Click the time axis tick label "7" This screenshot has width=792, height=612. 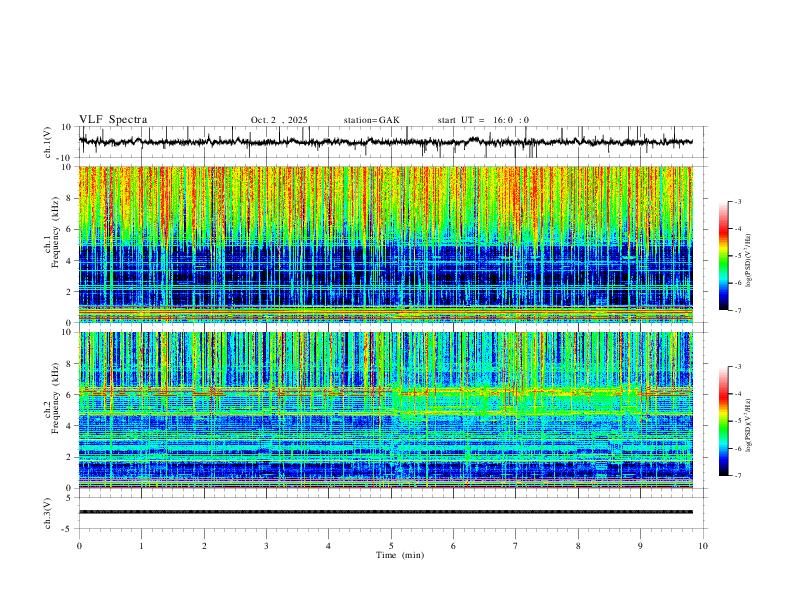click(x=516, y=546)
